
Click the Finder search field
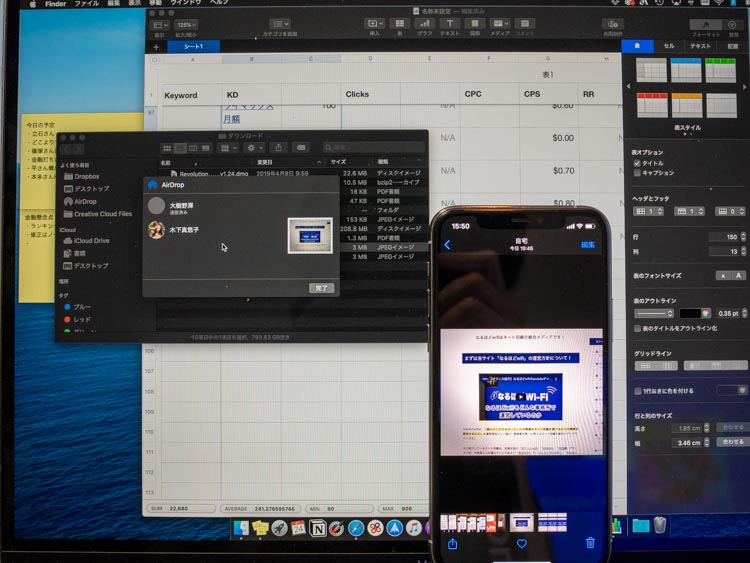374,147
